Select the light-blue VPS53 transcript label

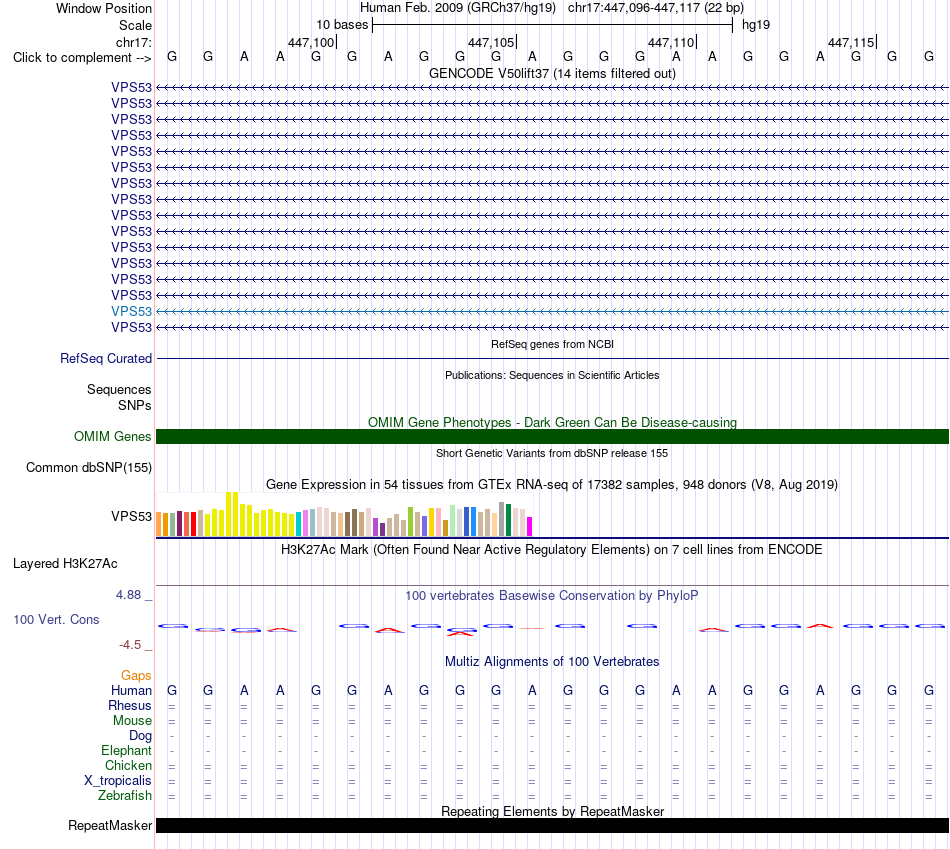(131, 311)
